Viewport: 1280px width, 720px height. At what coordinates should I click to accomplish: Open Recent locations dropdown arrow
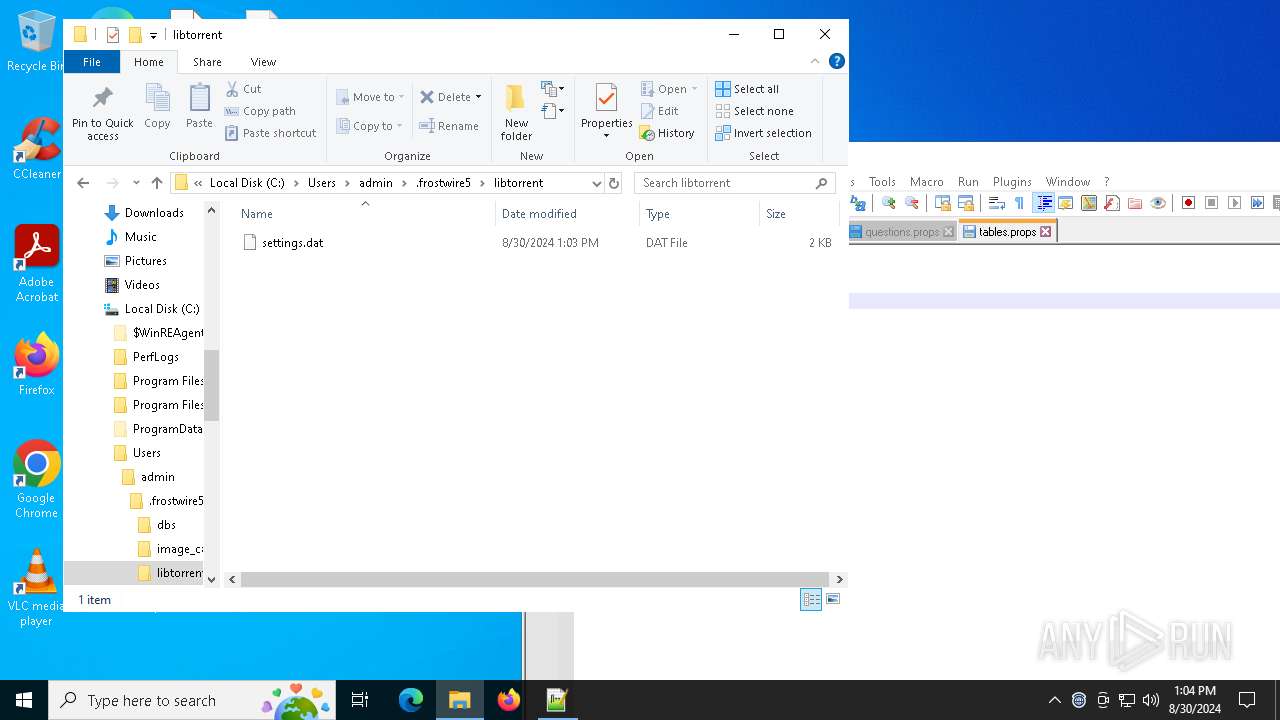tap(137, 183)
